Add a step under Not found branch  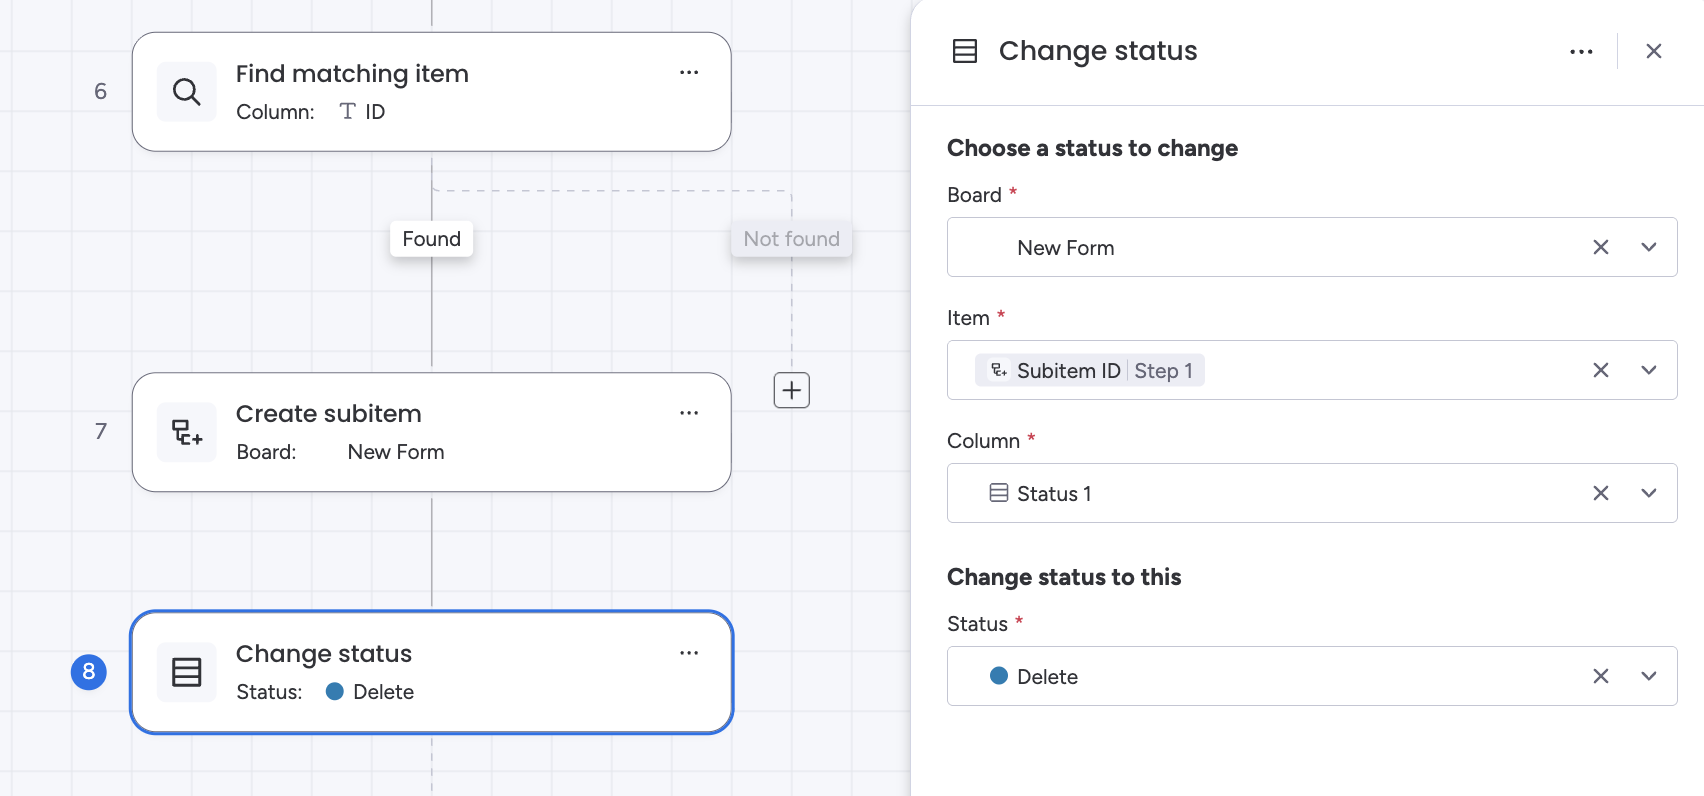(x=792, y=390)
